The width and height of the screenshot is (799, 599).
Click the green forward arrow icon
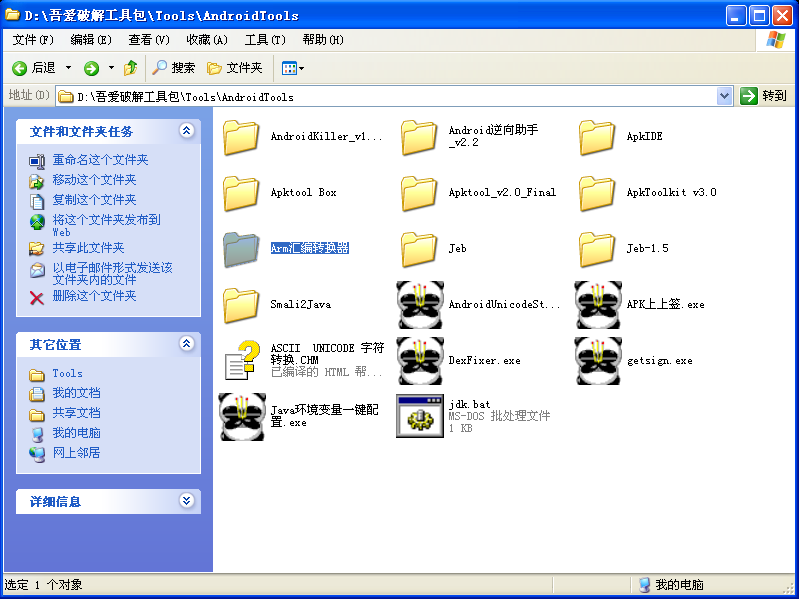91,68
